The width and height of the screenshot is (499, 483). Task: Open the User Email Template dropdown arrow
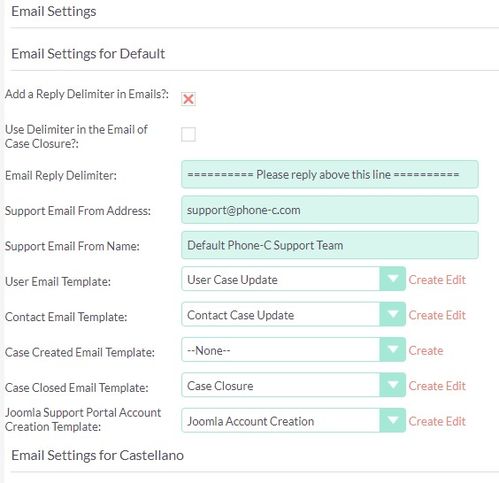tap(393, 279)
